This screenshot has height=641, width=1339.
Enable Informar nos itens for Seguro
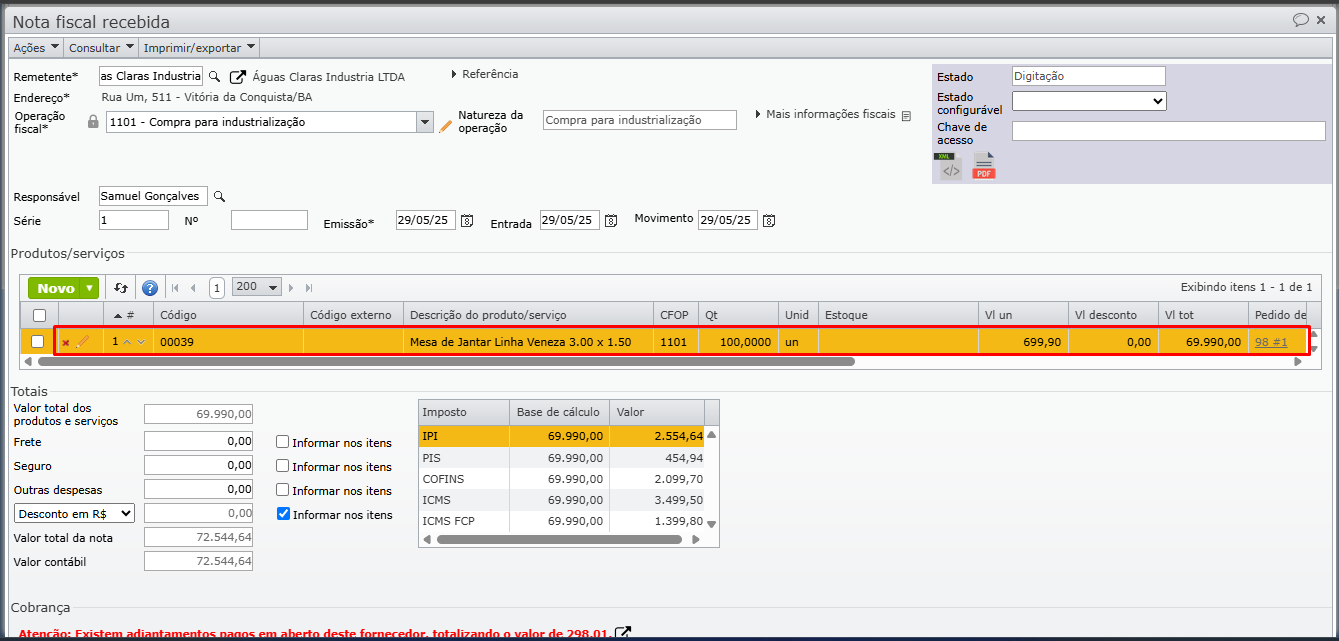coord(283,466)
